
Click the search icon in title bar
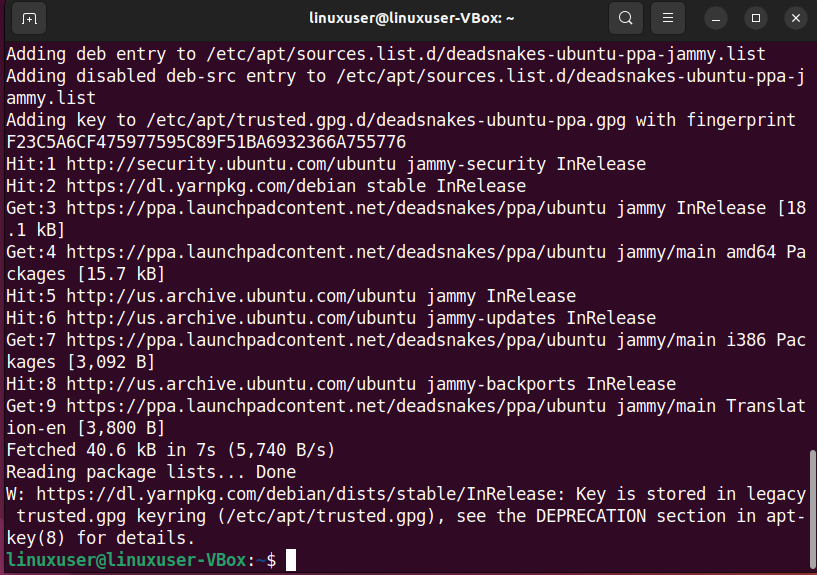click(625, 18)
